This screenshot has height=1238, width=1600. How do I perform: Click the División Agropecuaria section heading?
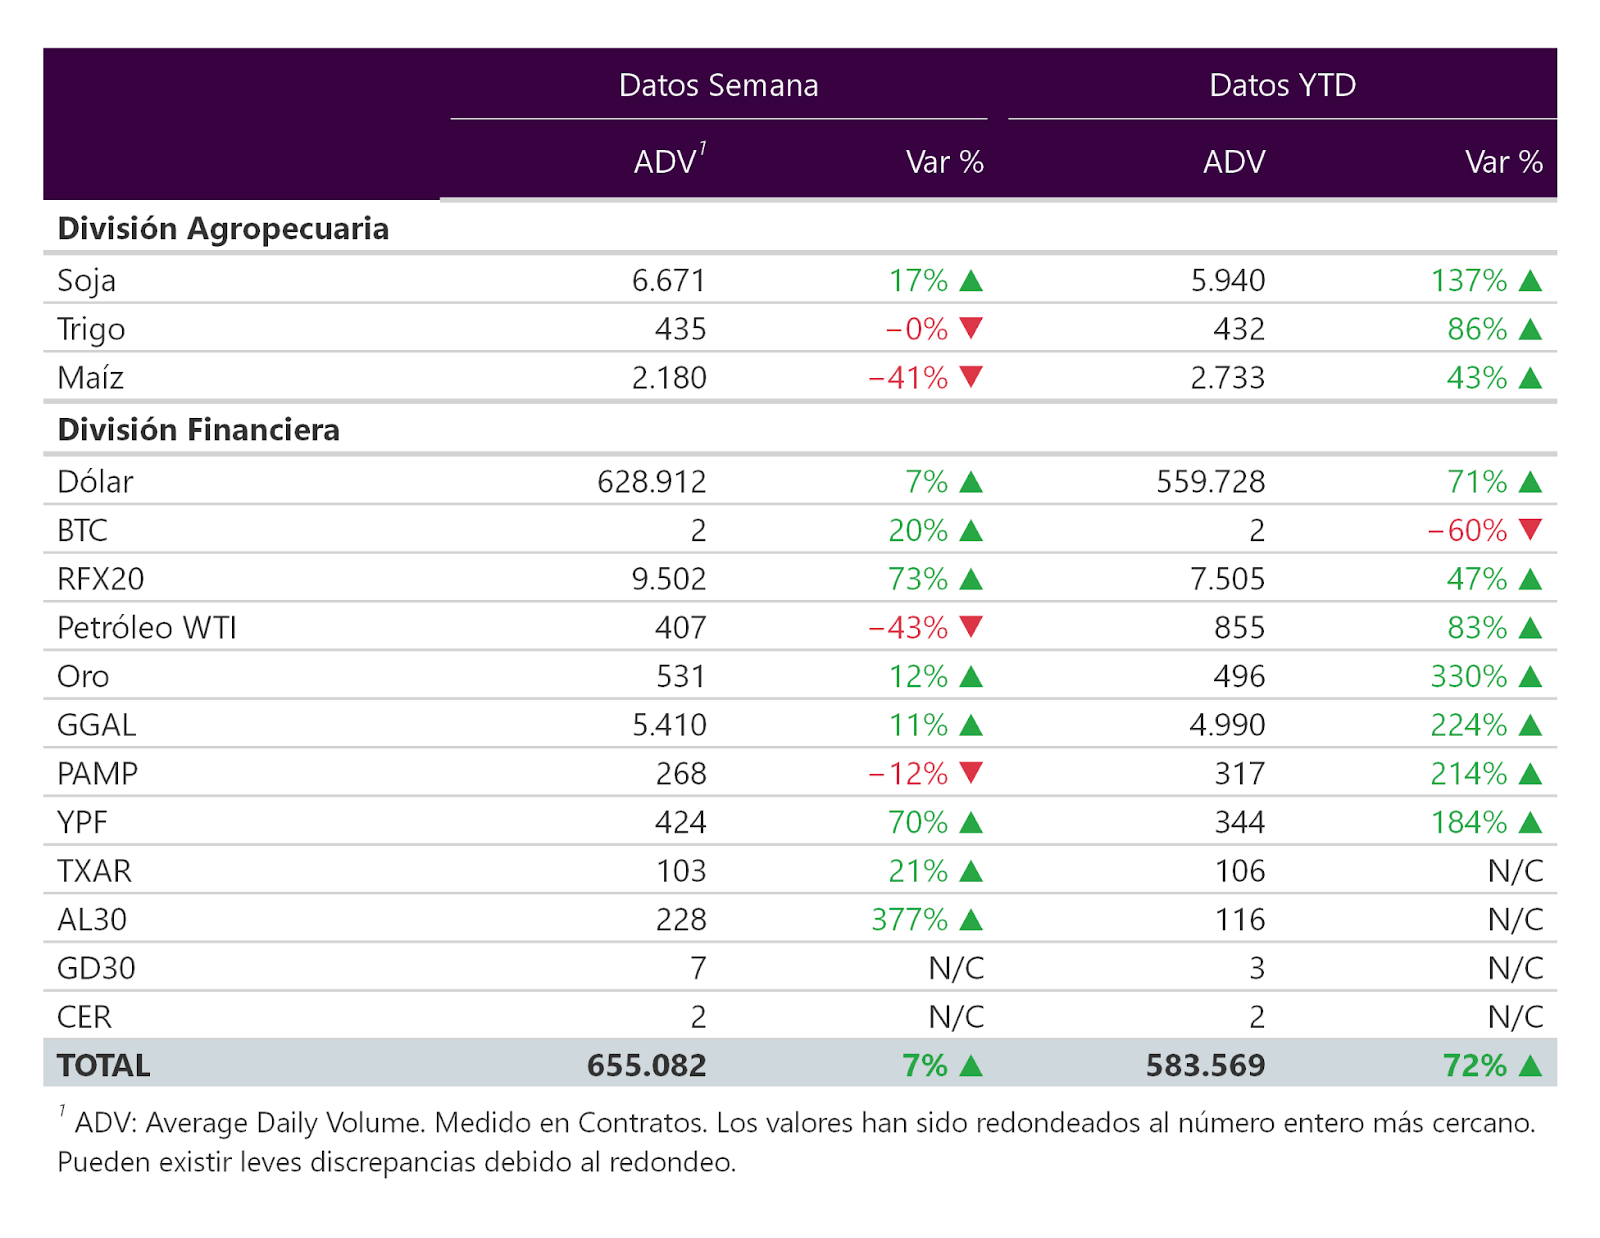click(x=223, y=229)
